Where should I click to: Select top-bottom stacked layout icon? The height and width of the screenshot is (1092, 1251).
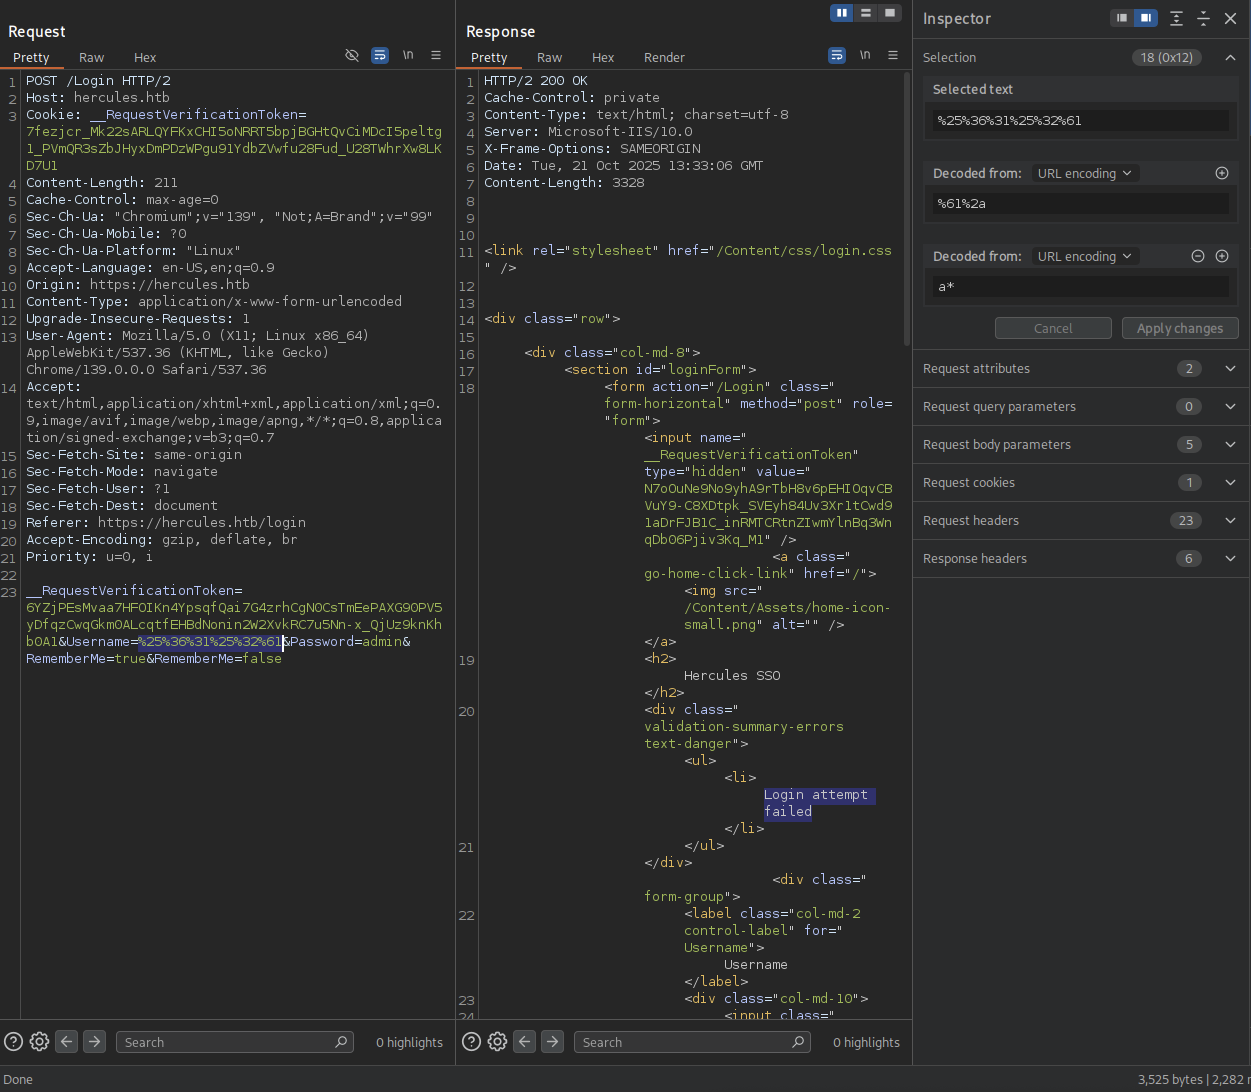point(866,13)
